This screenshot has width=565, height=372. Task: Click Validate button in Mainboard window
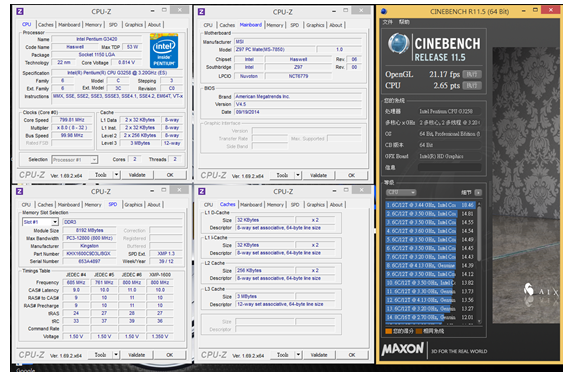319,175
